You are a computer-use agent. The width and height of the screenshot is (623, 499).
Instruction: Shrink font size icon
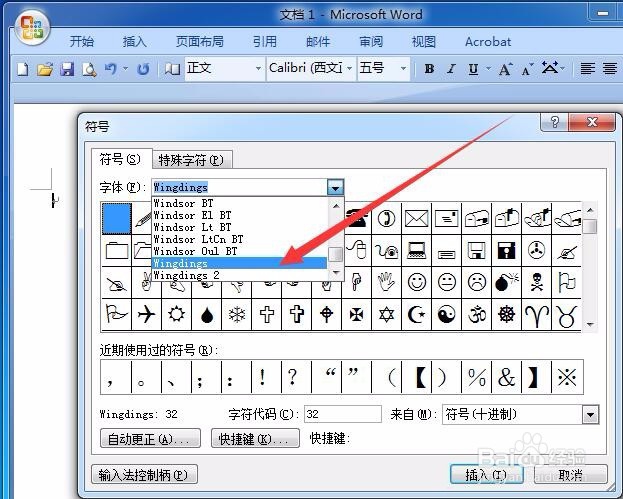[527, 70]
